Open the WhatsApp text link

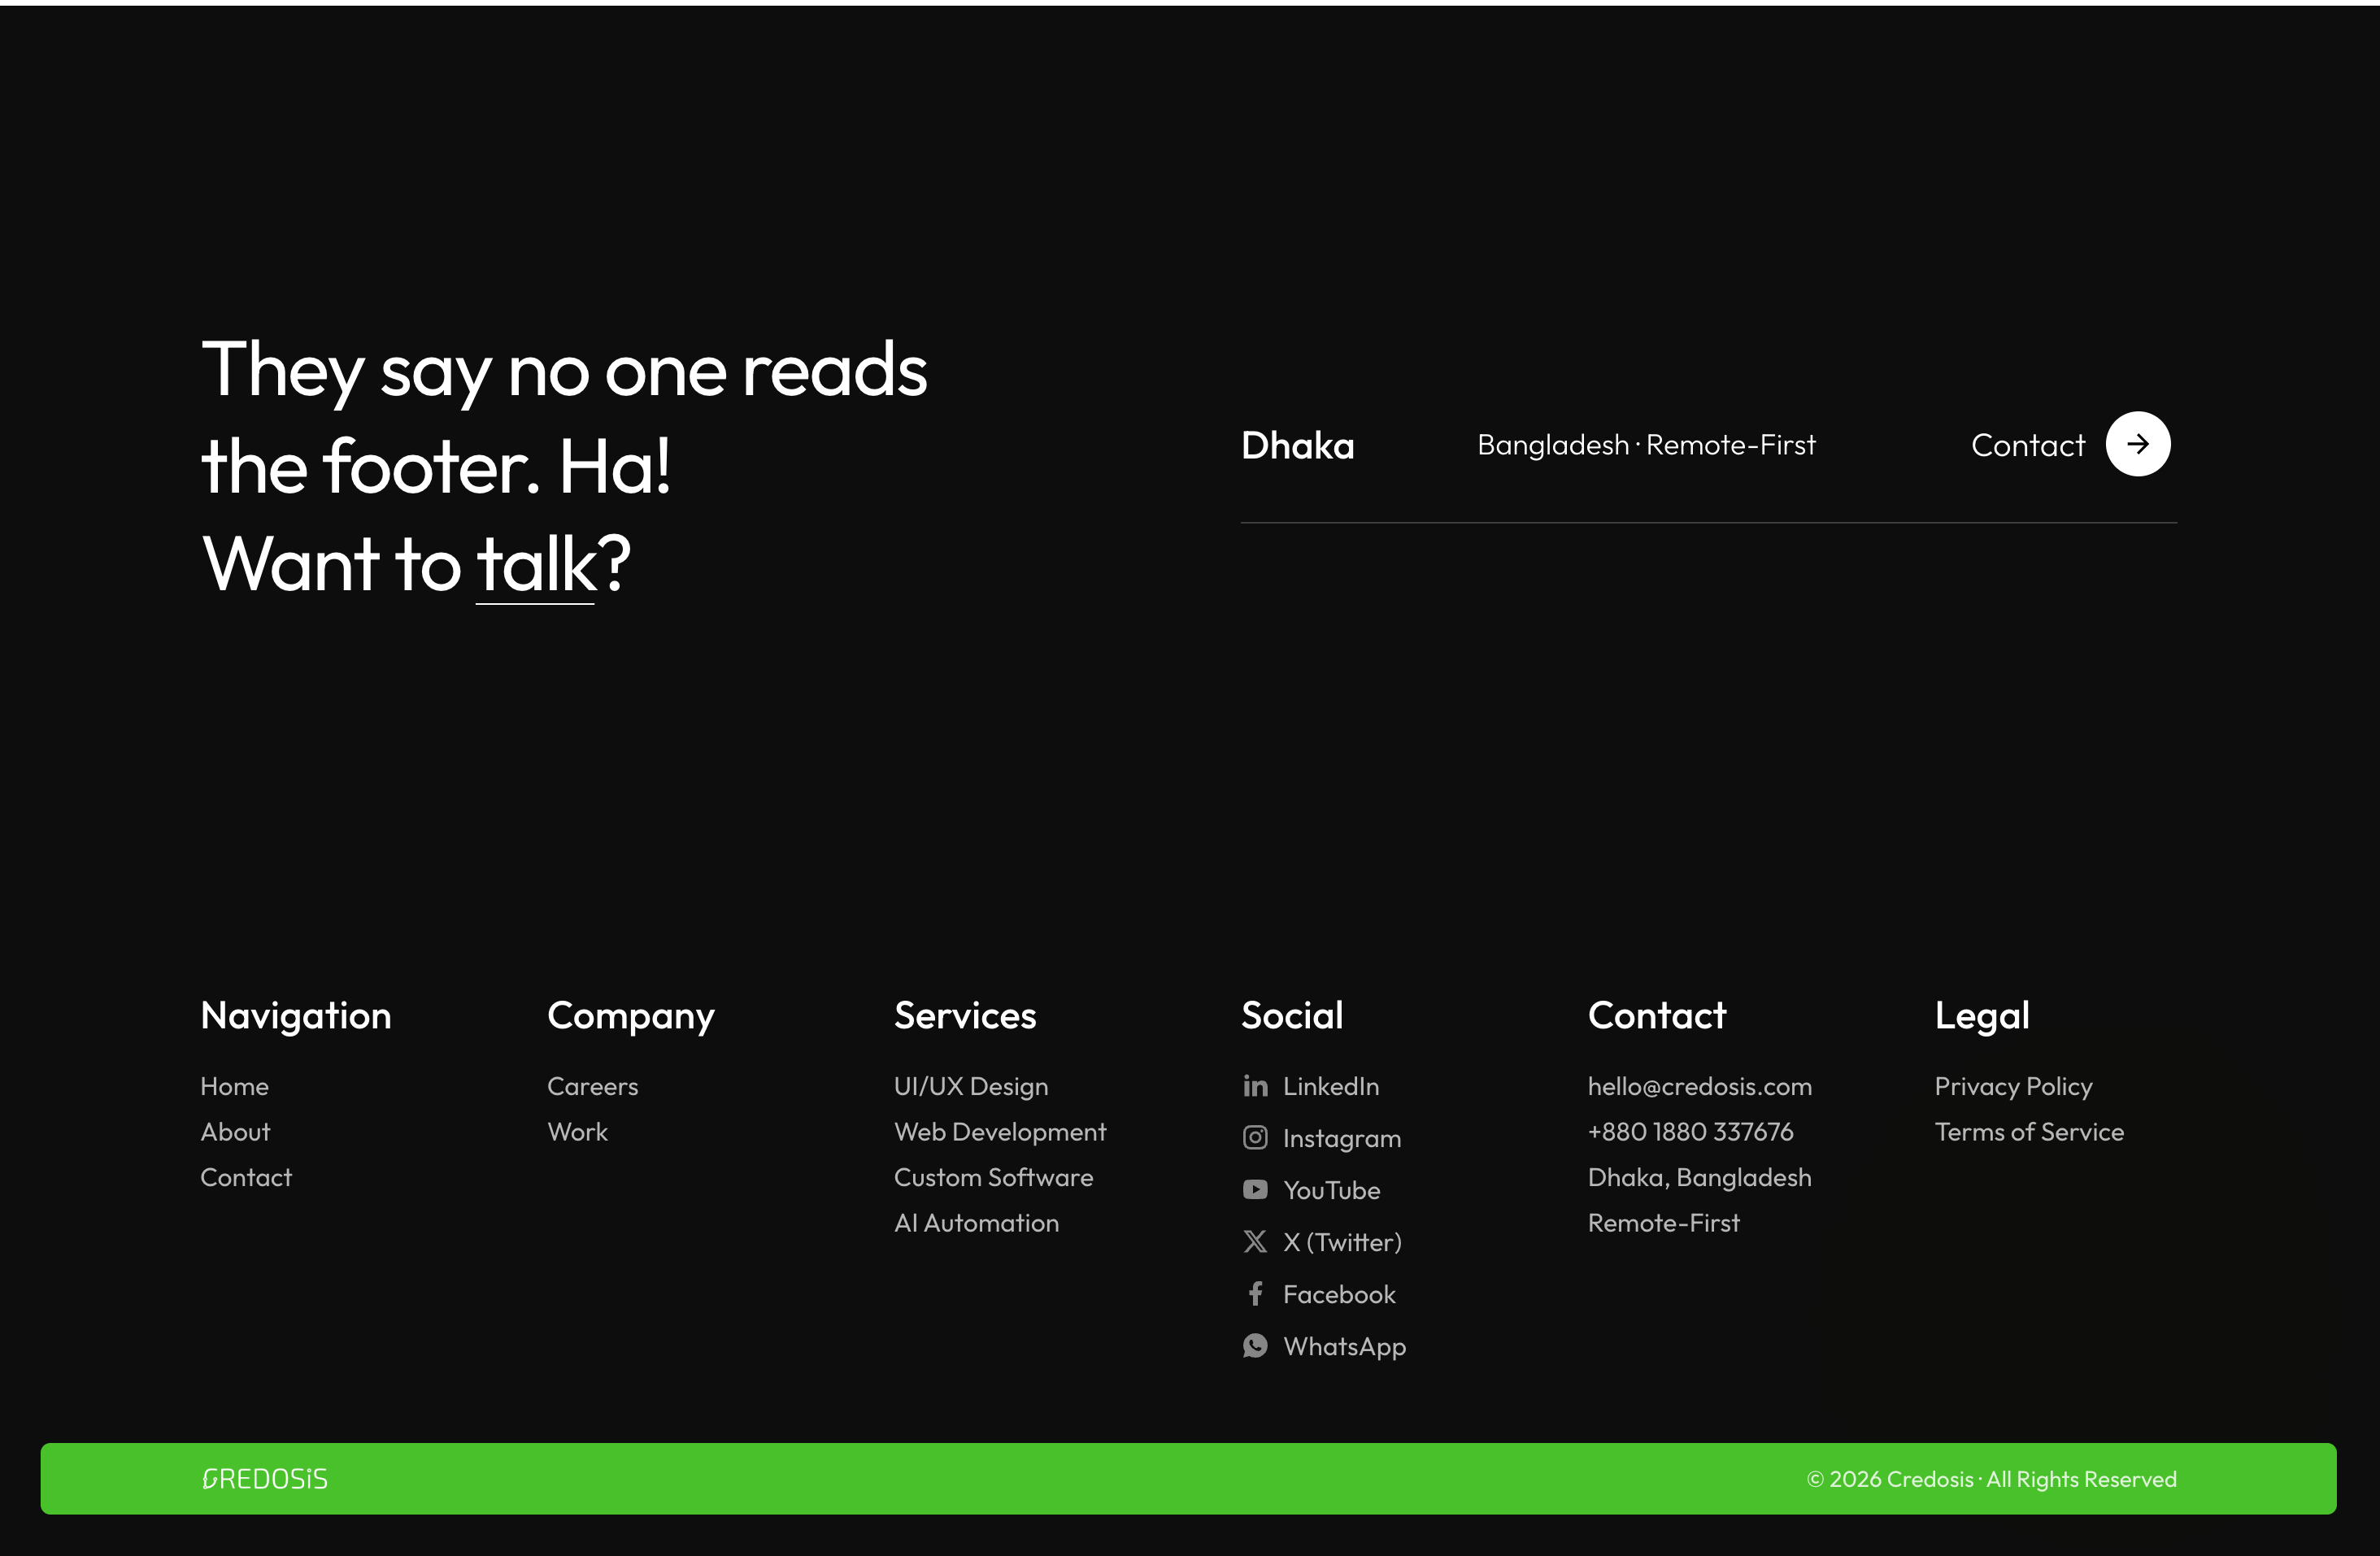[1345, 1346]
